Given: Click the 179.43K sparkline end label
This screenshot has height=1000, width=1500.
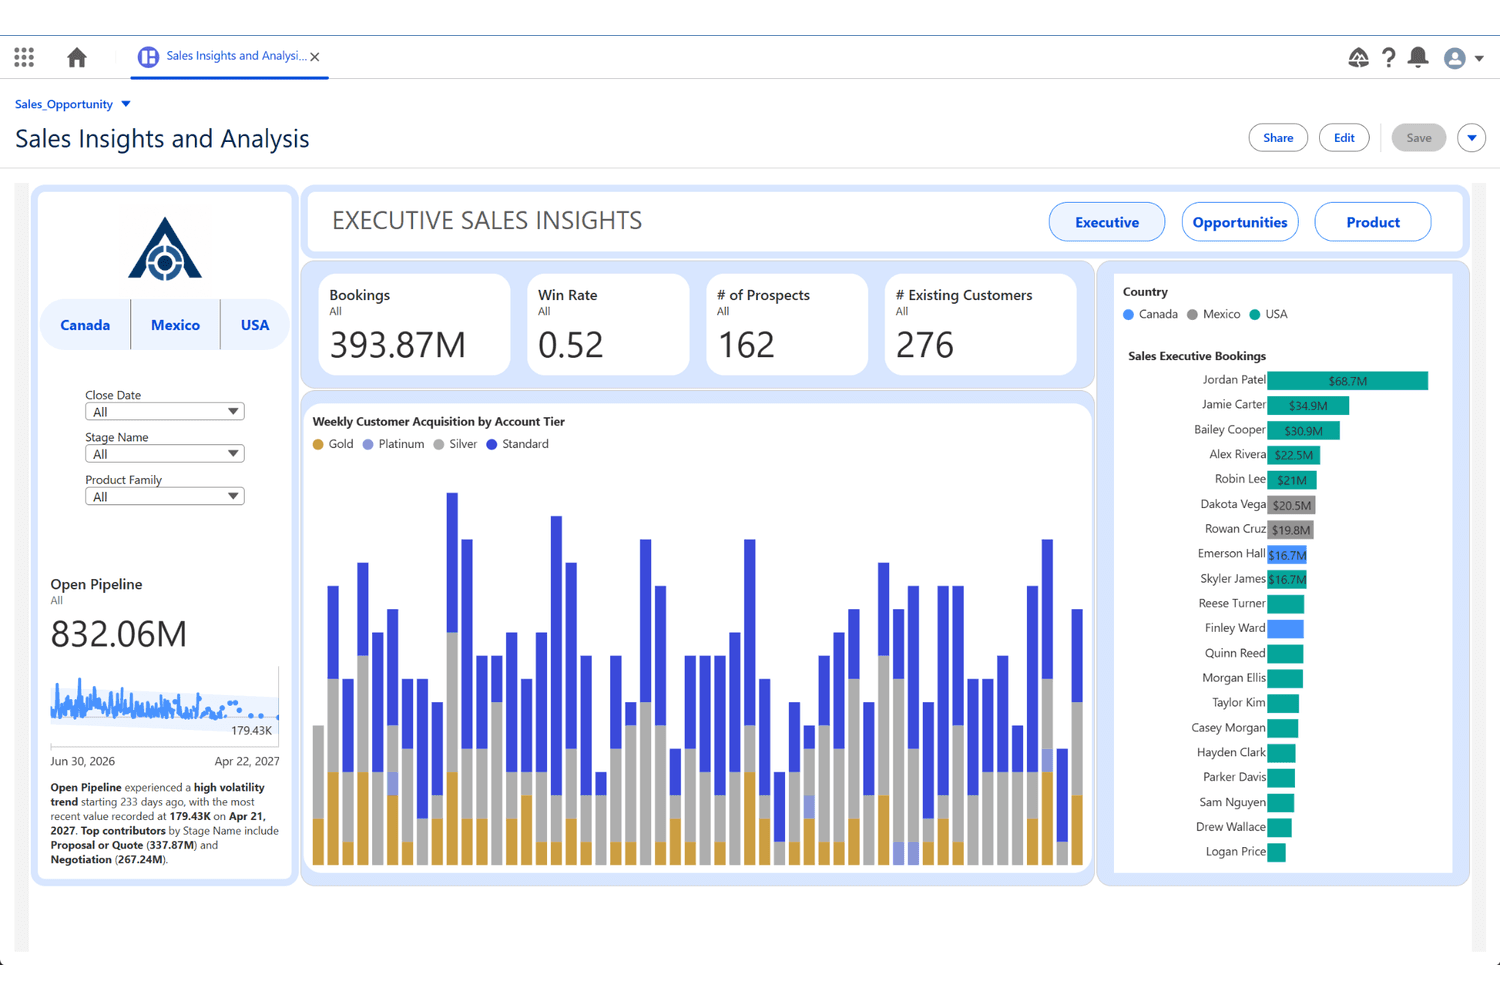Looking at the screenshot, I should click(251, 731).
